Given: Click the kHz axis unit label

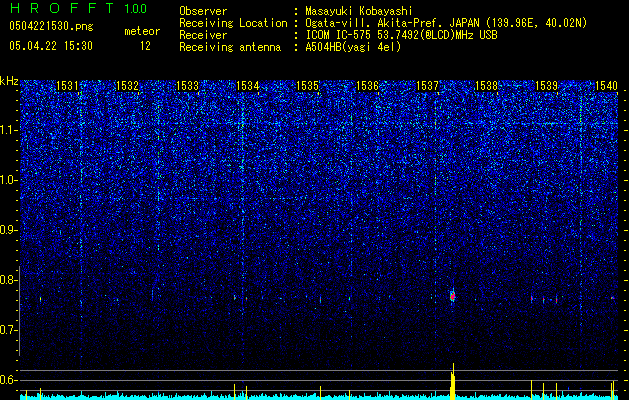Looking at the screenshot, I should coord(9,81).
